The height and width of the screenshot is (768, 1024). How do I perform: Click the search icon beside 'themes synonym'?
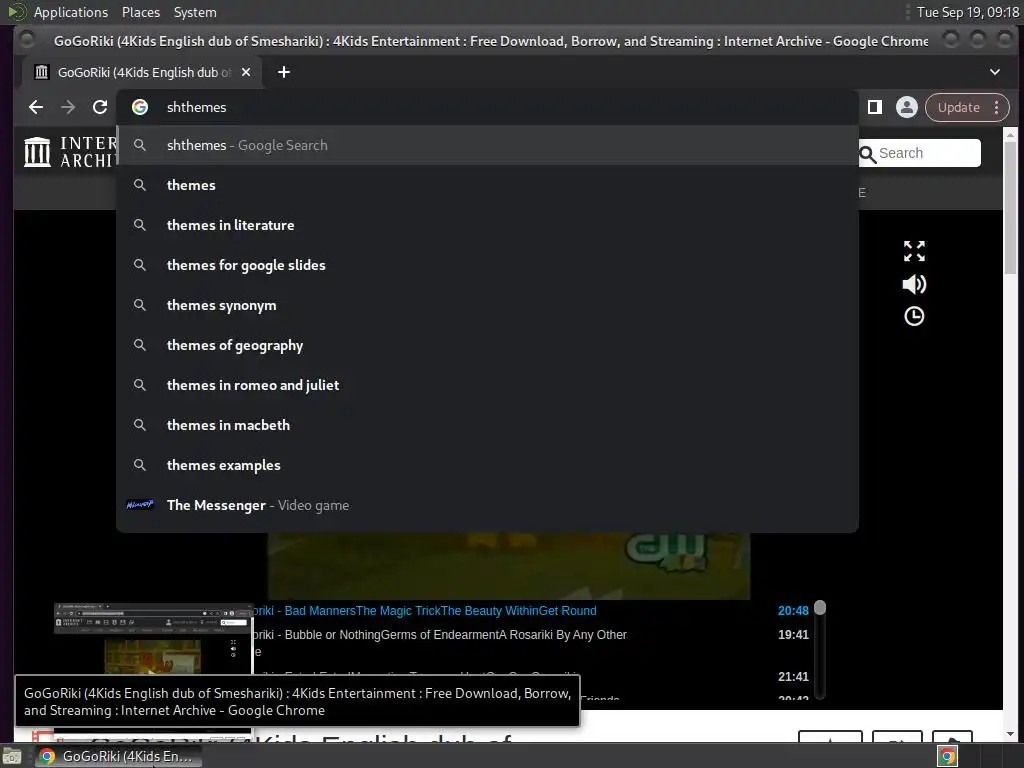tap(140, 305)
